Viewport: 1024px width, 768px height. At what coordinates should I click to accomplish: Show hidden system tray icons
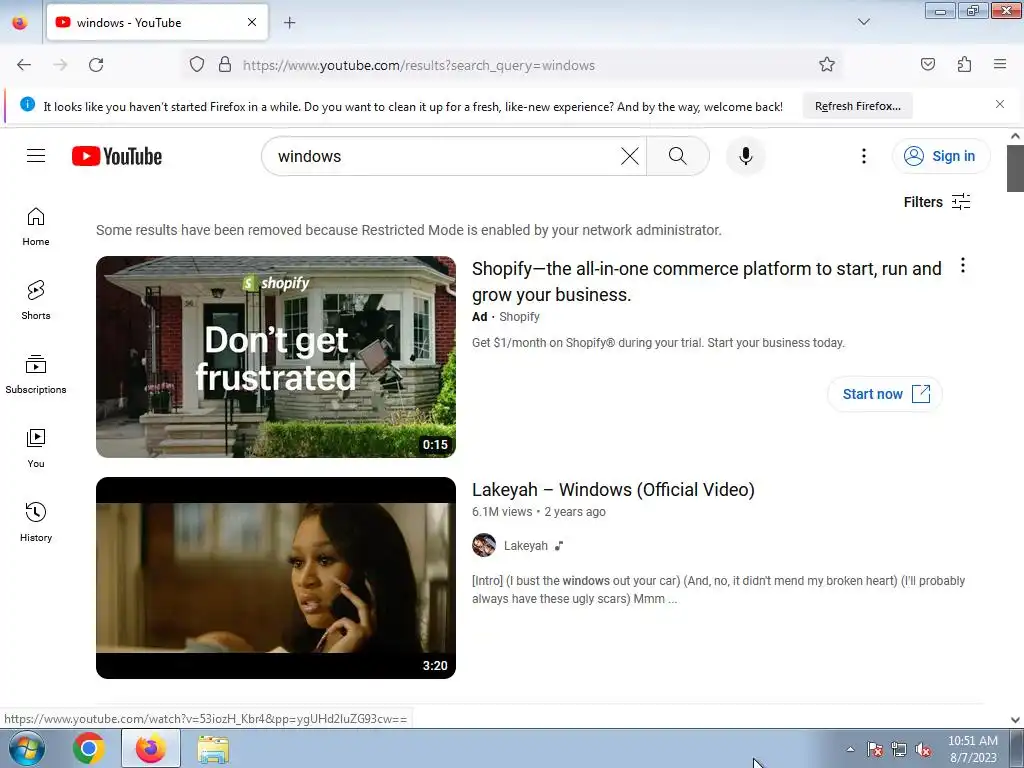coord(850,749)
